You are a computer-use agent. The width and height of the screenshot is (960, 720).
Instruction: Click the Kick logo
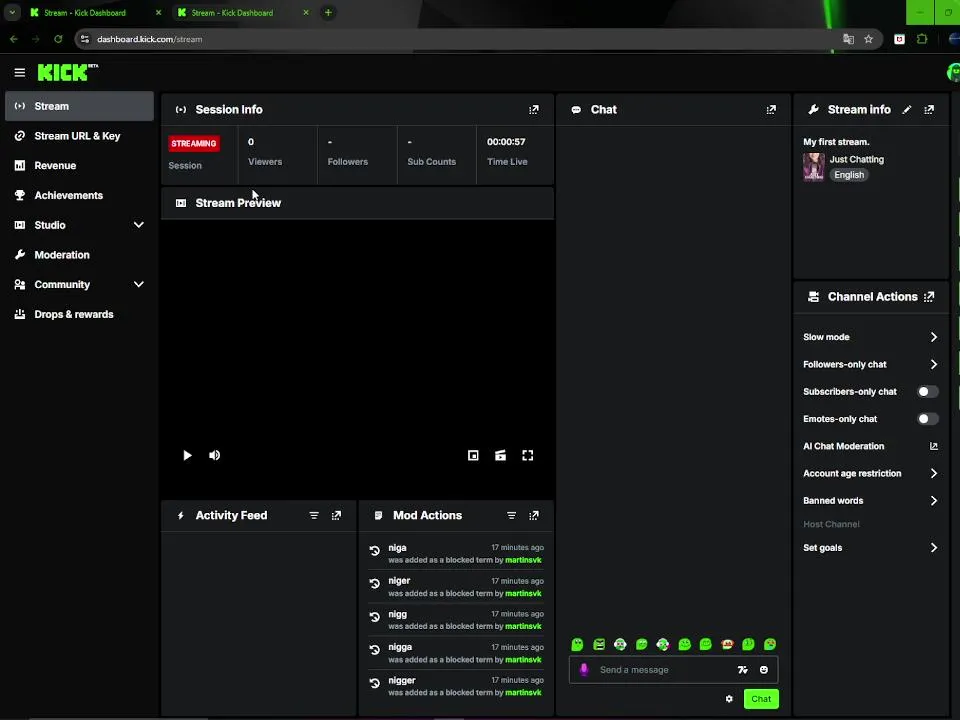coord(67,72)
